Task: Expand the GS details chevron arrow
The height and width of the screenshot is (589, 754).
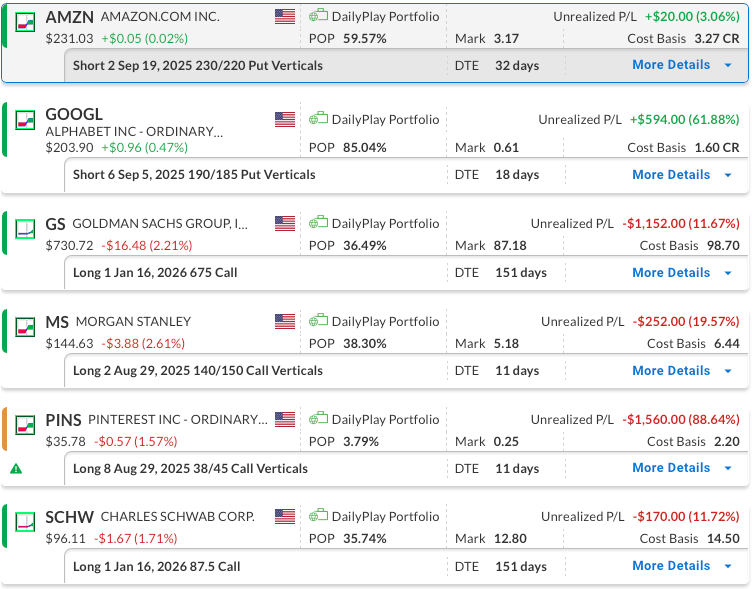Action: click(728, 273)
